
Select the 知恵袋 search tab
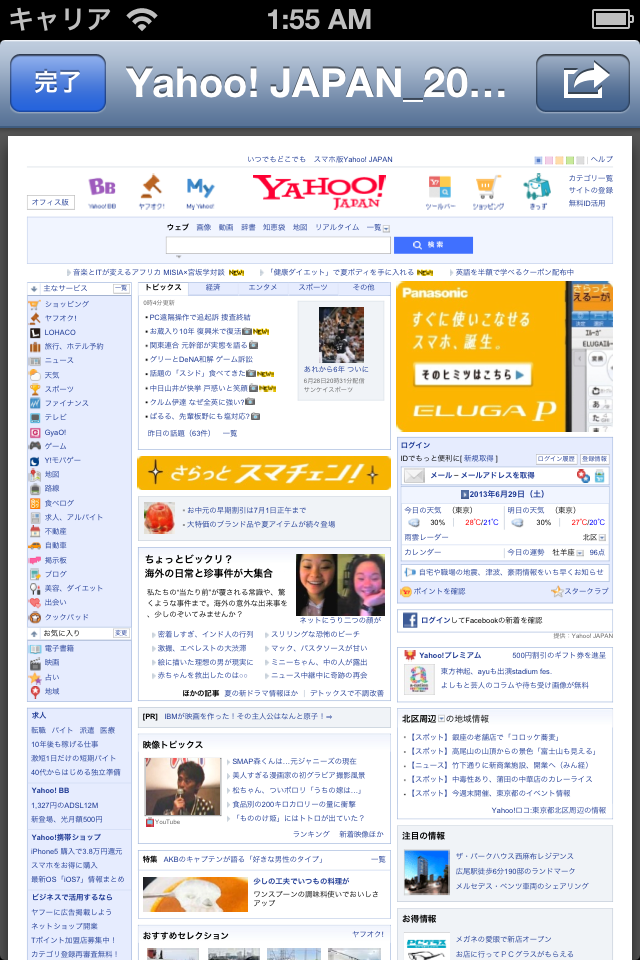274,227
